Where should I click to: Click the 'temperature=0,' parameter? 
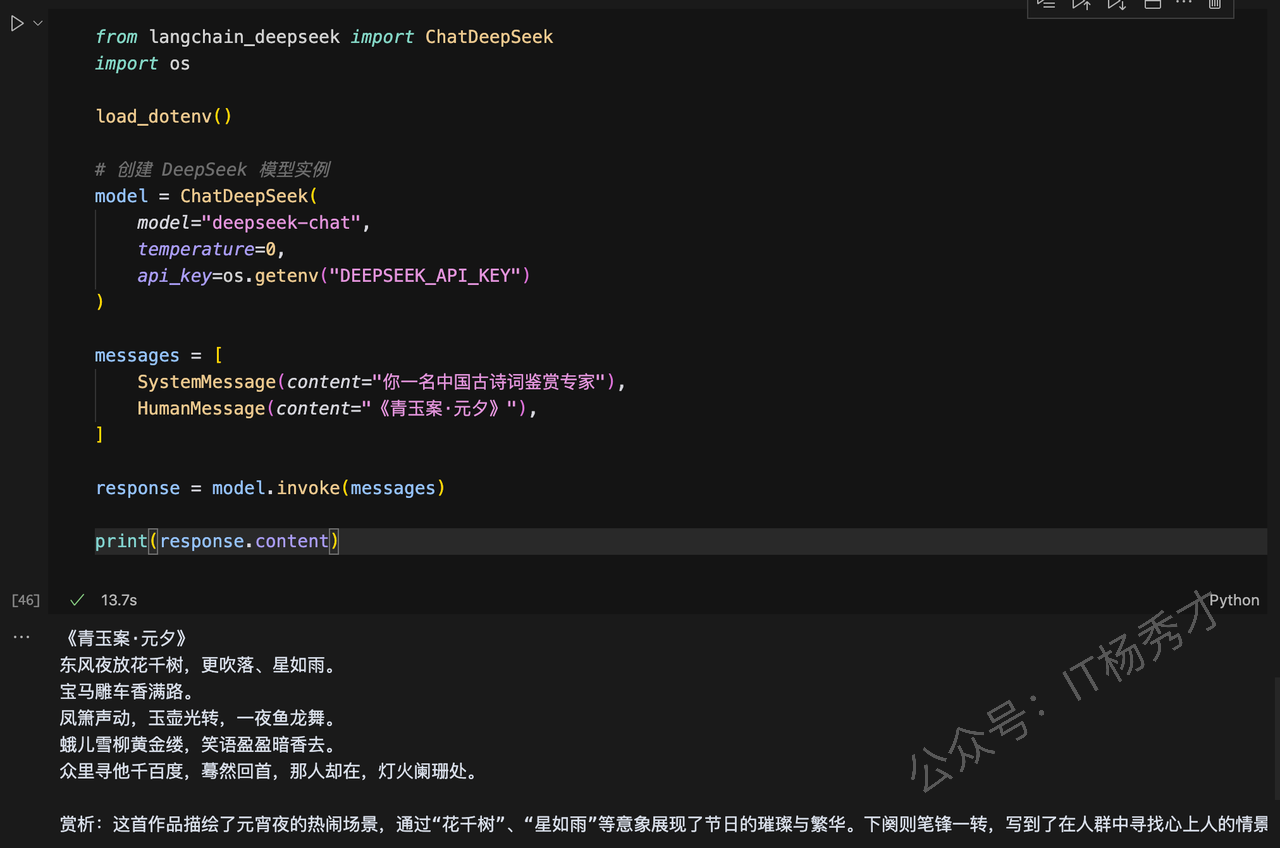click(211, 249)
